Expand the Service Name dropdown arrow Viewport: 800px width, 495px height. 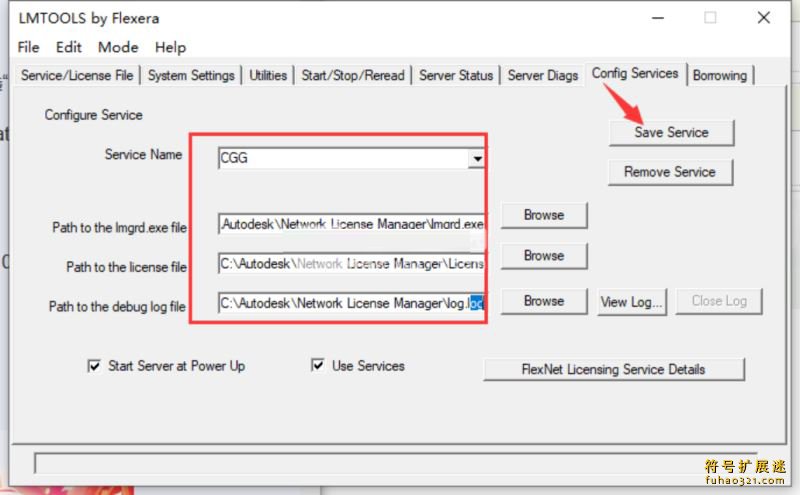coord(477,158)
